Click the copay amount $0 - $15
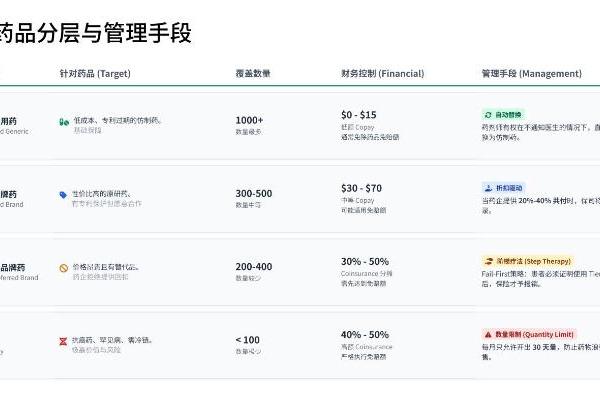600x400 pixels. pyautogui.click(x=359, y=115)
